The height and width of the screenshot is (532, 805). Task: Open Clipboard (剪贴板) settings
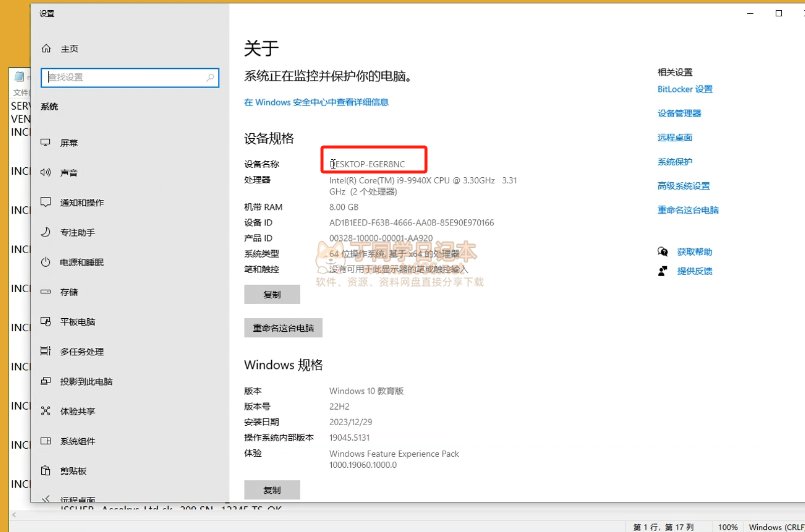pos(73,471)
